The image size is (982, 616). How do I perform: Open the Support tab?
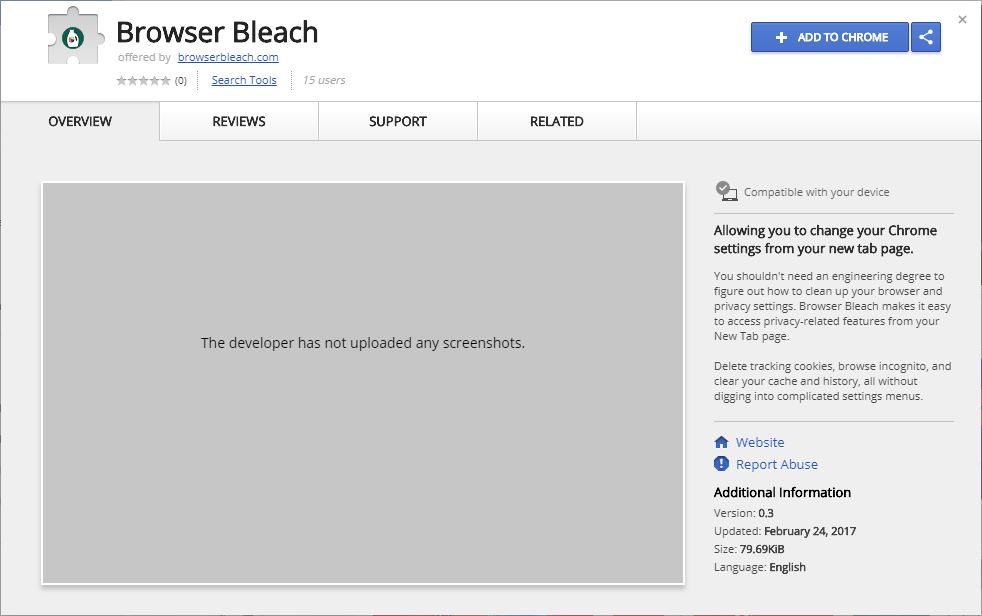398,121
